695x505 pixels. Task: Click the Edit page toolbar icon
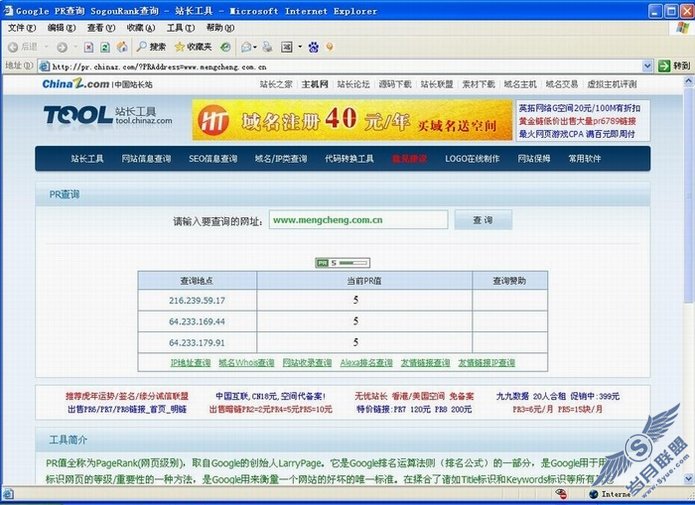pyautogui.click(x=287, y=47)
